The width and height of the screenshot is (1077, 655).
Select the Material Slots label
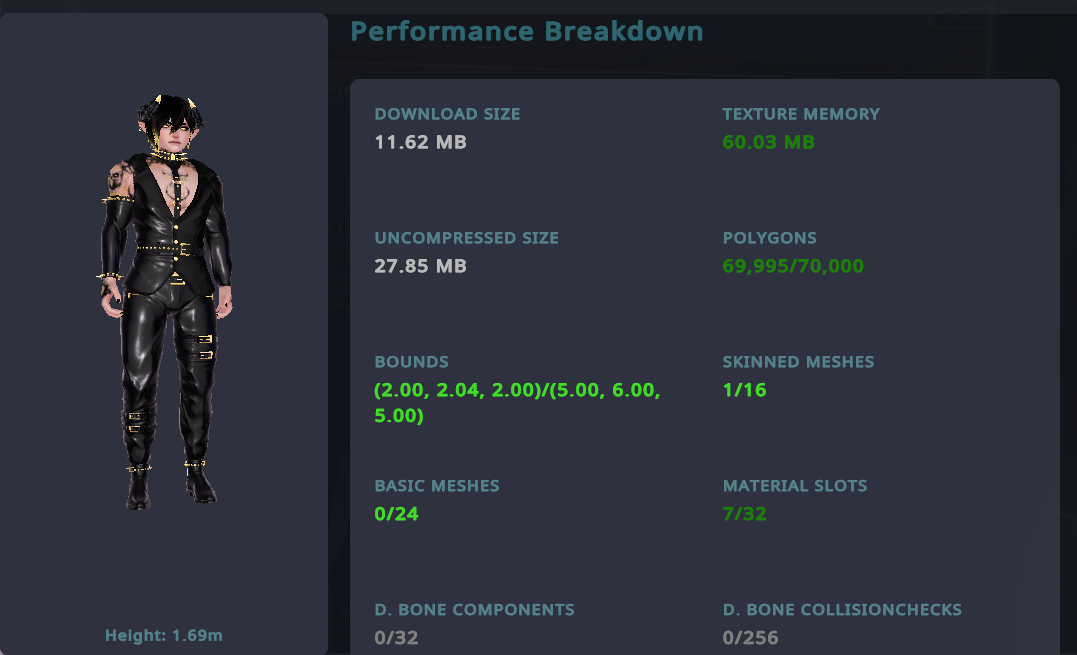pos(795,486)
